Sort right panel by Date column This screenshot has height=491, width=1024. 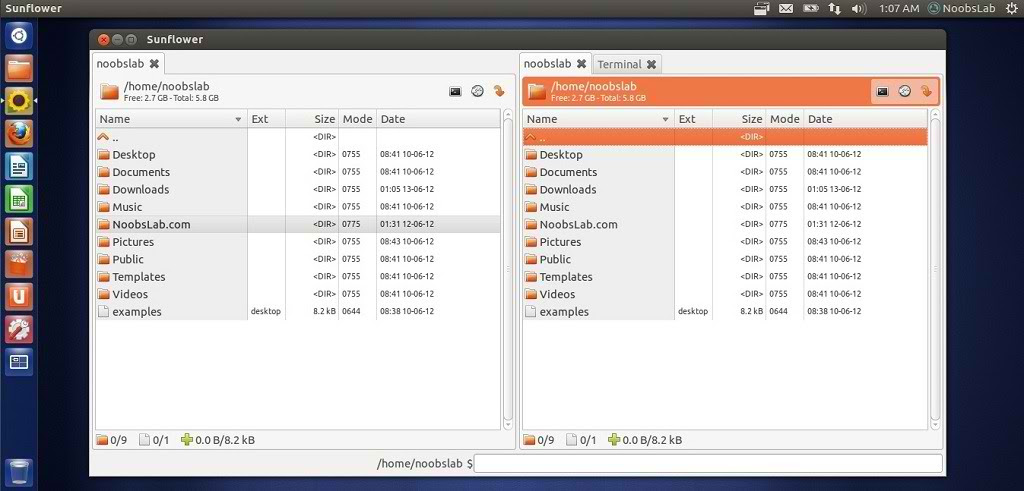coord(865,119)
